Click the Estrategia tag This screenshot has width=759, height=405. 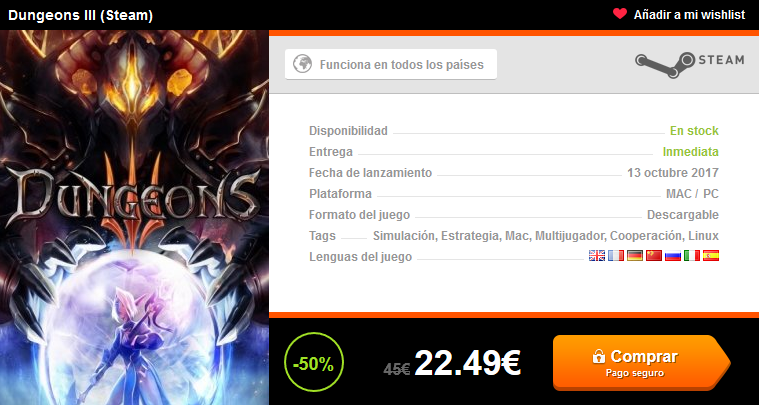pyautogui.click(x=470, y=236)
